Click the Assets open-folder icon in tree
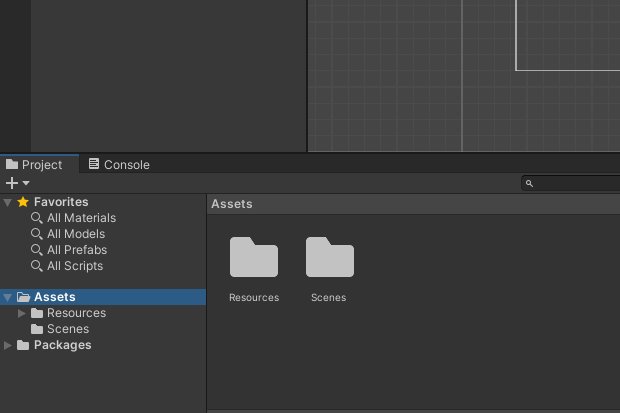Image resolution: width=620 pixels, height=413 pixels. [23, 297]
